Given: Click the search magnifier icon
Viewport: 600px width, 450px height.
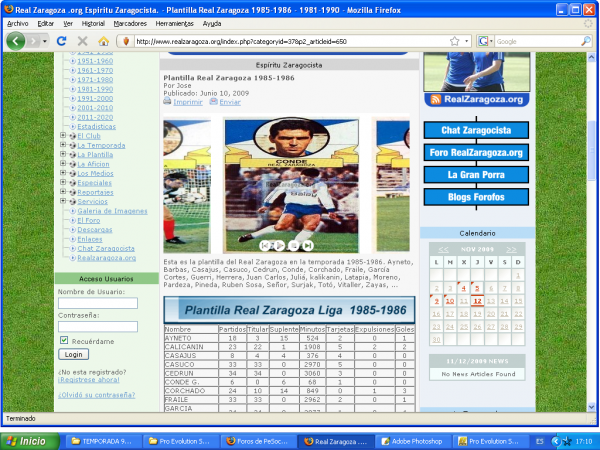Looking at the screenshot, I should point(586,41).
